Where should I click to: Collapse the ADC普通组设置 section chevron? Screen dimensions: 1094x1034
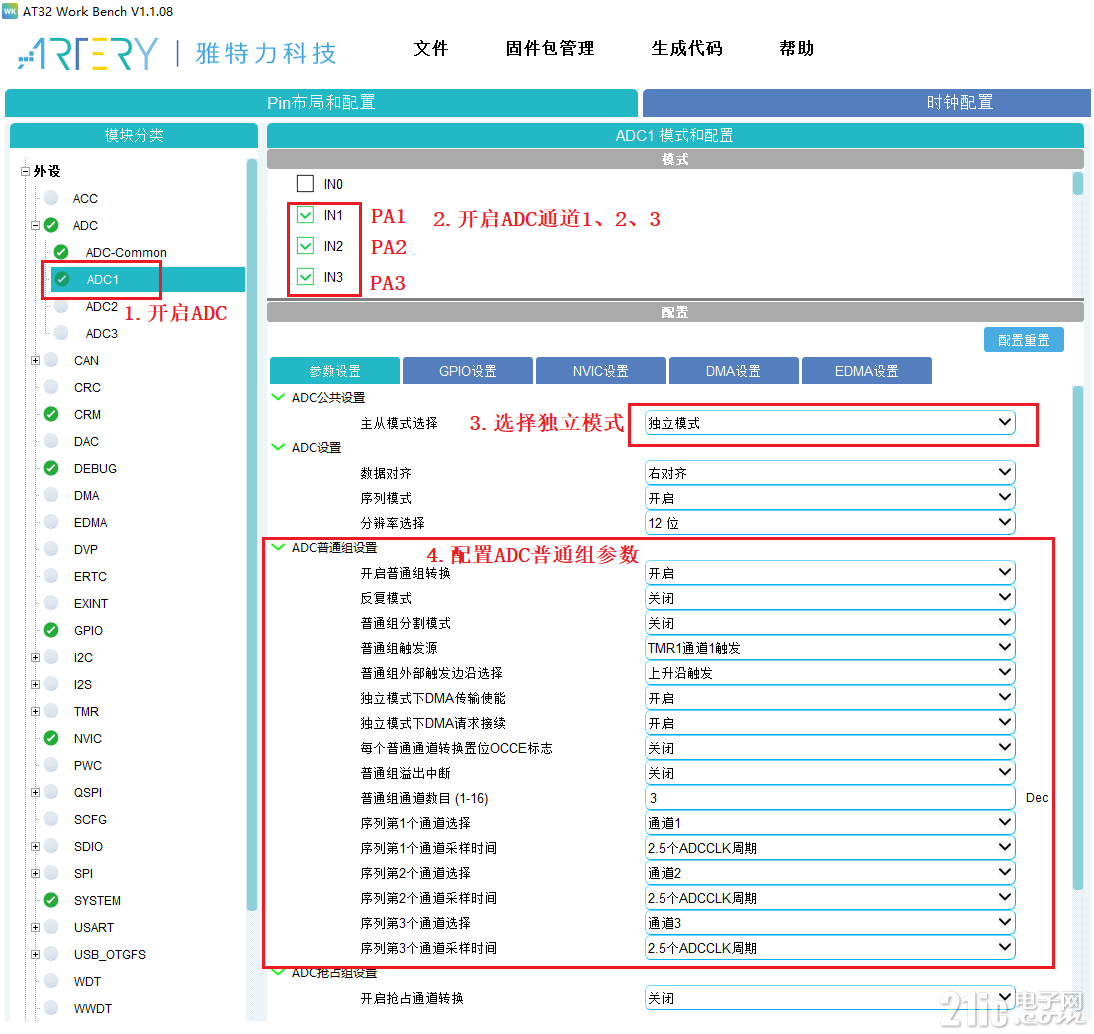point(278,547)
